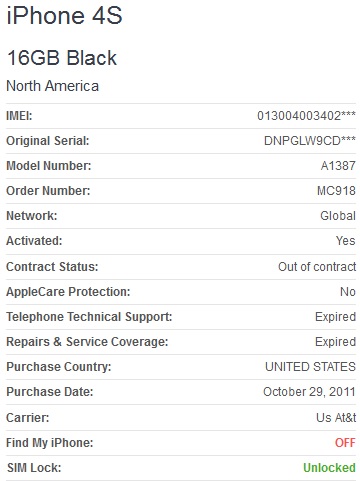Click the red OFF Find My iPhone status
Screen dimensions: 360x481
pos(345,443)
